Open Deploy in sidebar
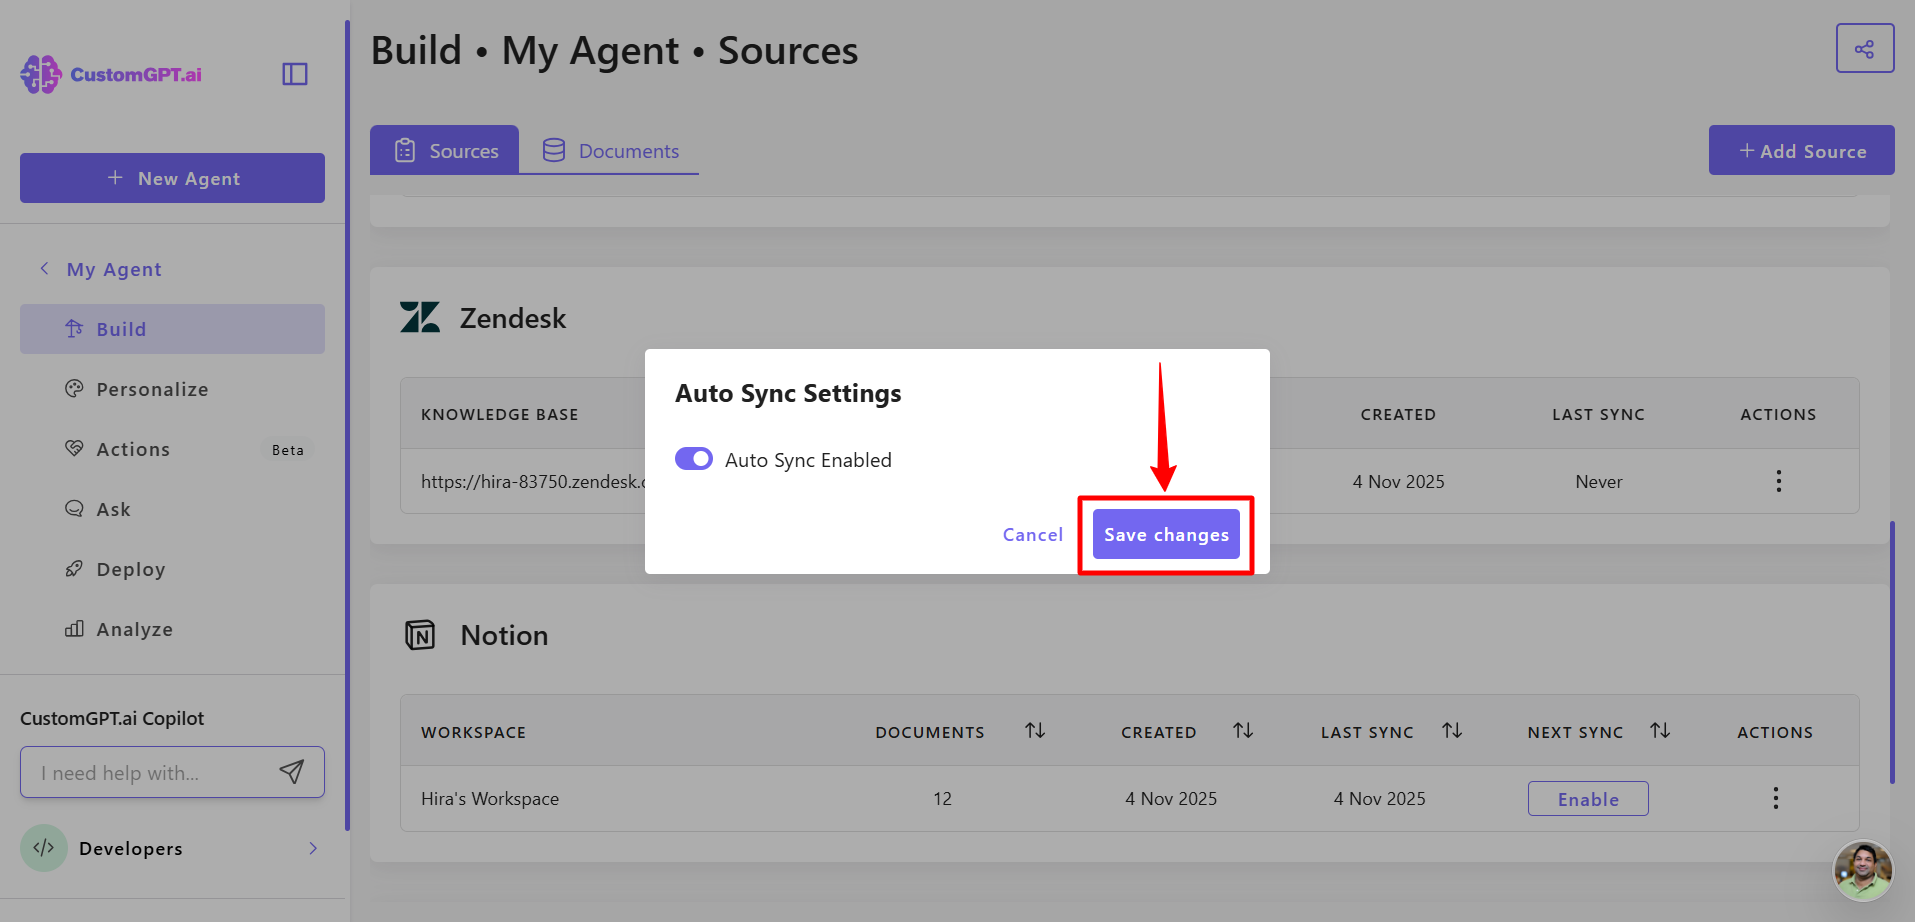This screenshot has height=922, width=1920. click(x=172, y=569)
